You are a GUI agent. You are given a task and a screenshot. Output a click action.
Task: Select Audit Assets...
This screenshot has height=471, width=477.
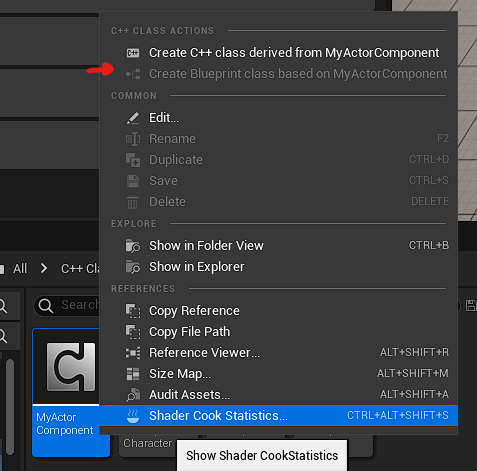279,395
